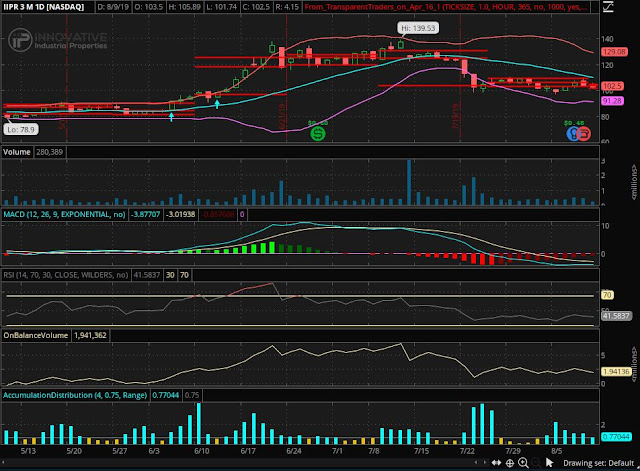Click the RSI (14, 70, 30, CLOSE, WILDERS) label
This screenshot has height=471, width=640.
click(66, 275)
